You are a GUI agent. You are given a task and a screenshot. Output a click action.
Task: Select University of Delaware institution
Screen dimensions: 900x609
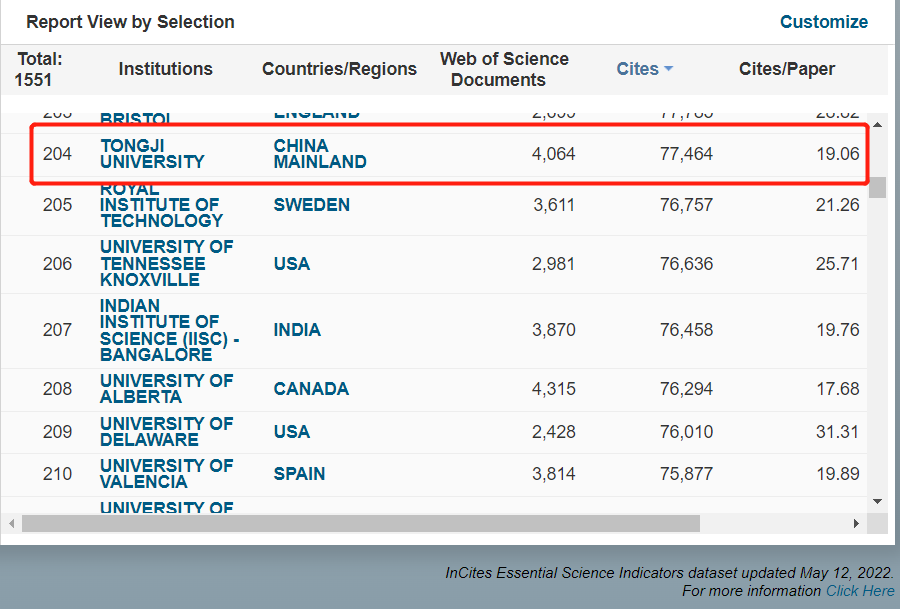pos(166,432)
